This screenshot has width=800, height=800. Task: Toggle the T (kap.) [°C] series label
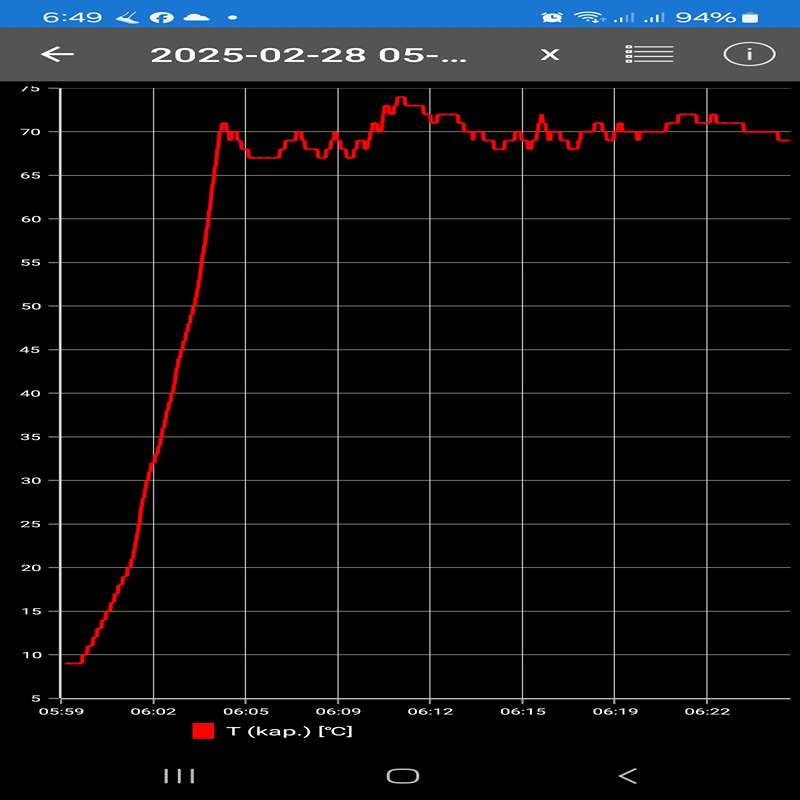coord(290,731)
